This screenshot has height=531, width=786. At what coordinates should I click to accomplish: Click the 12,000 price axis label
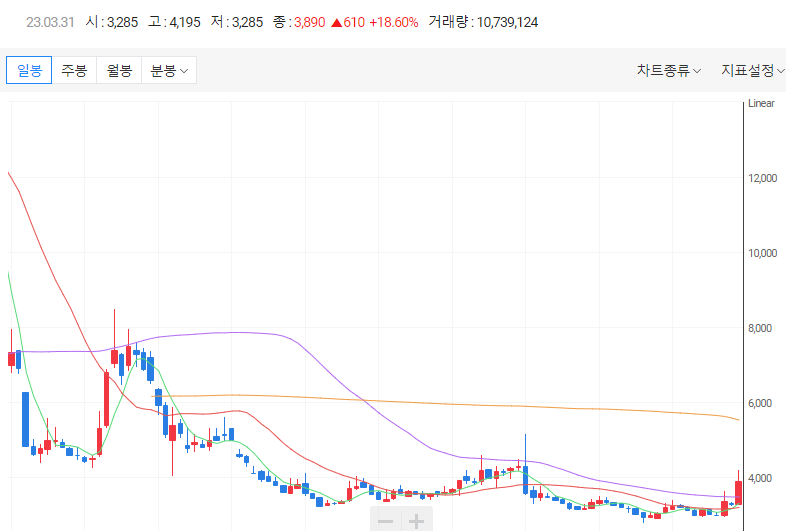(762, 178)
